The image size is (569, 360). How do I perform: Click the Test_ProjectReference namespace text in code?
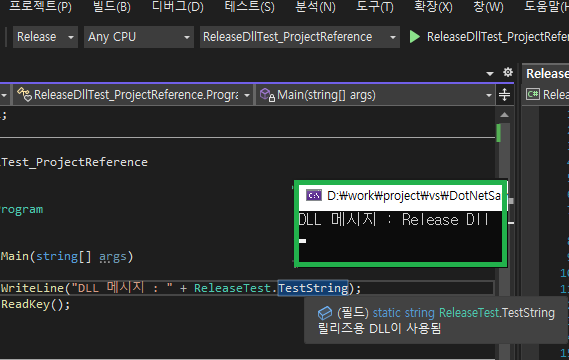[74, 162]
